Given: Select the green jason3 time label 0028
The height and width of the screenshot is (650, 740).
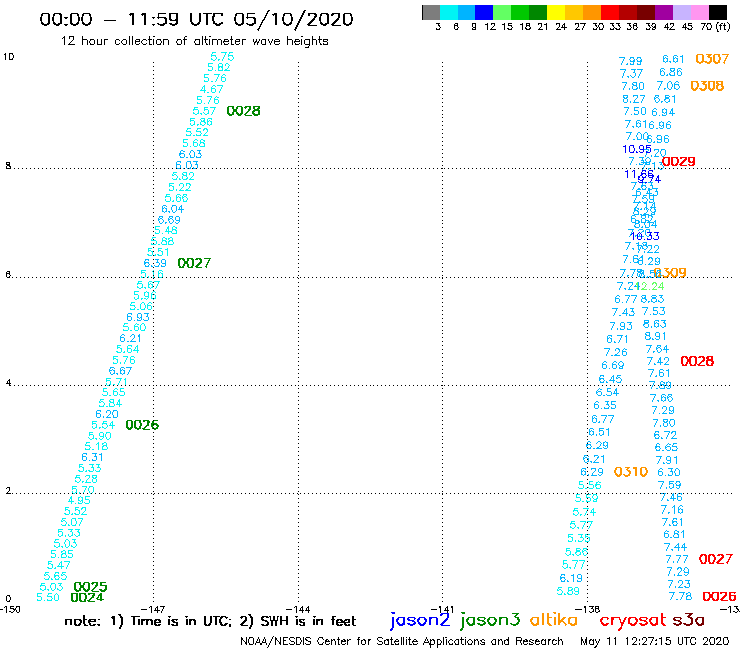Looking at the screenshot, I should pos(244,111).
